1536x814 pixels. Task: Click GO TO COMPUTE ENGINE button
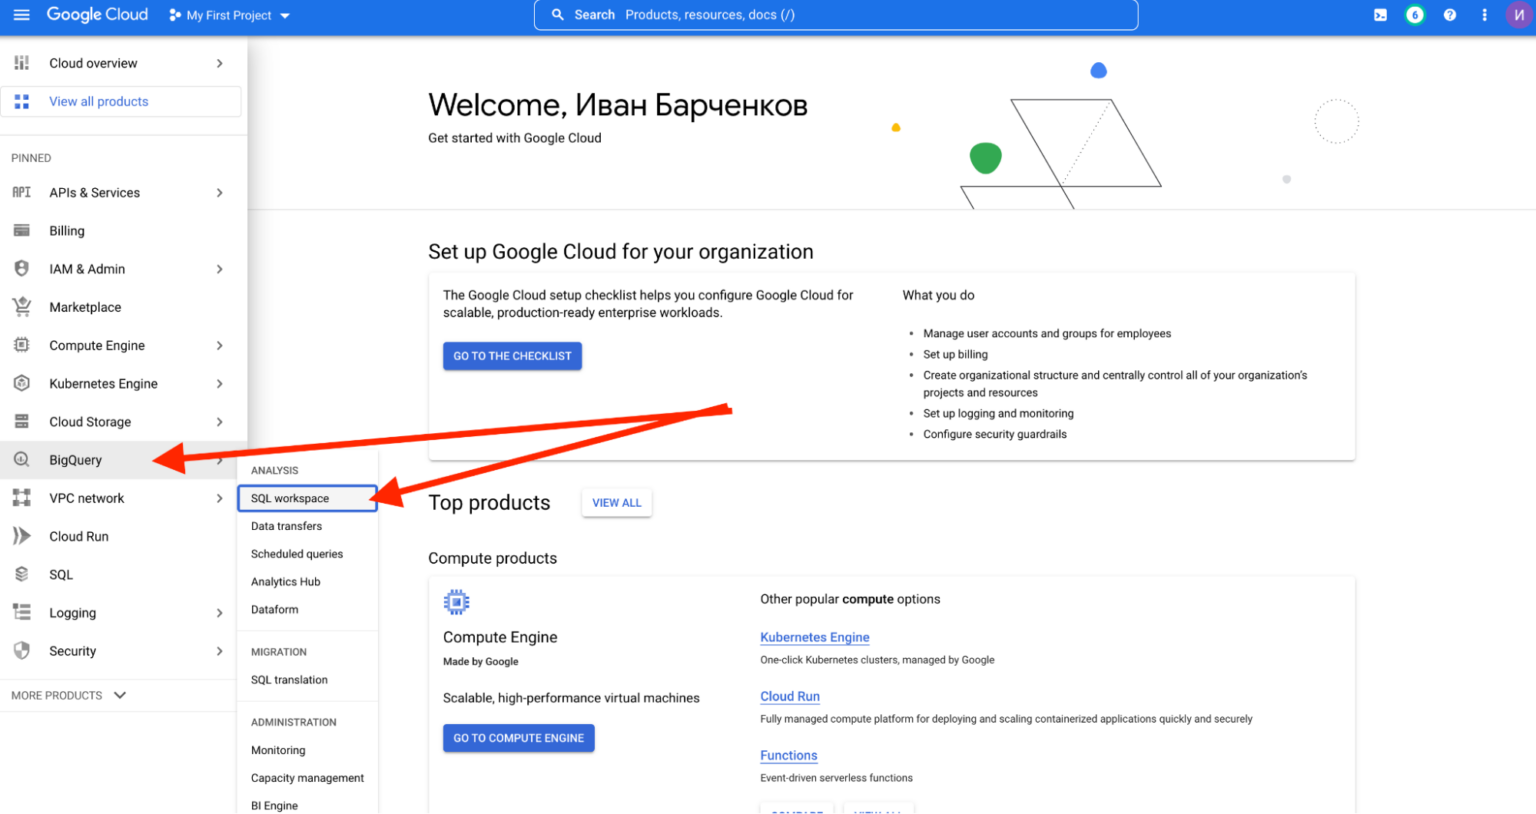pos(518,738)
